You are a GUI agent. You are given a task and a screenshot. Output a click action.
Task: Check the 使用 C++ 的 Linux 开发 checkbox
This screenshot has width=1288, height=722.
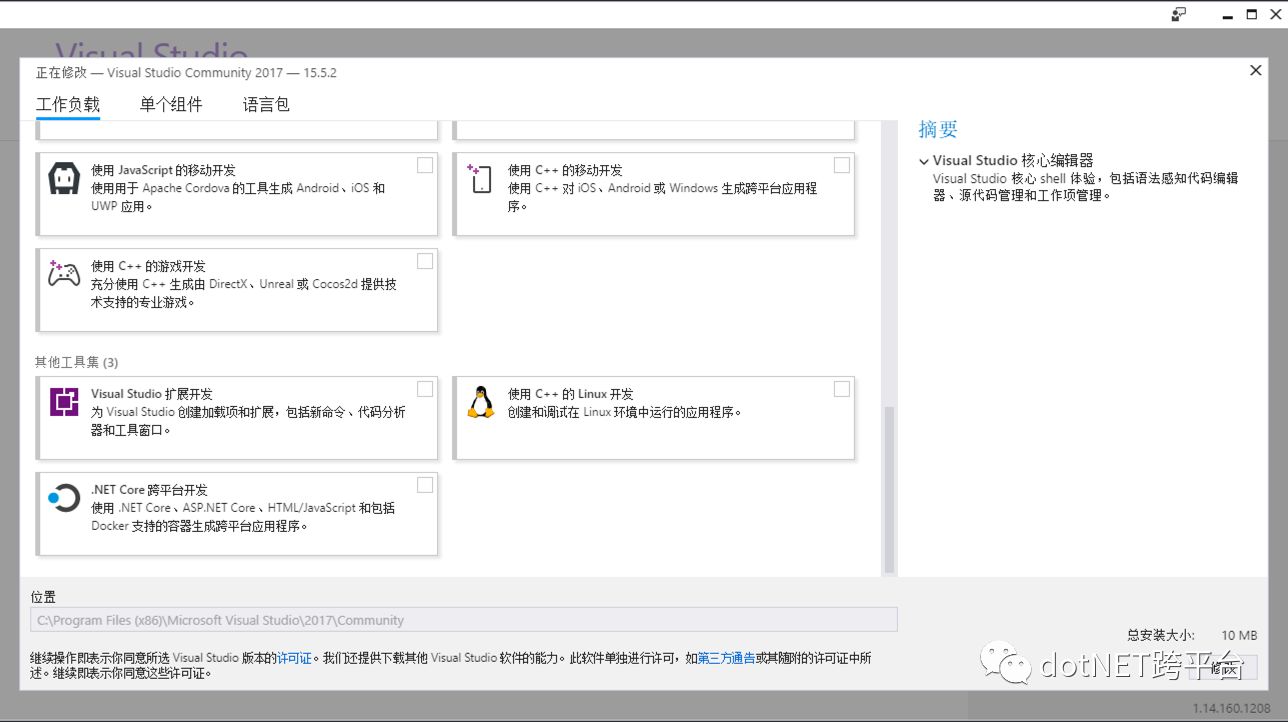tap(842, 389)
